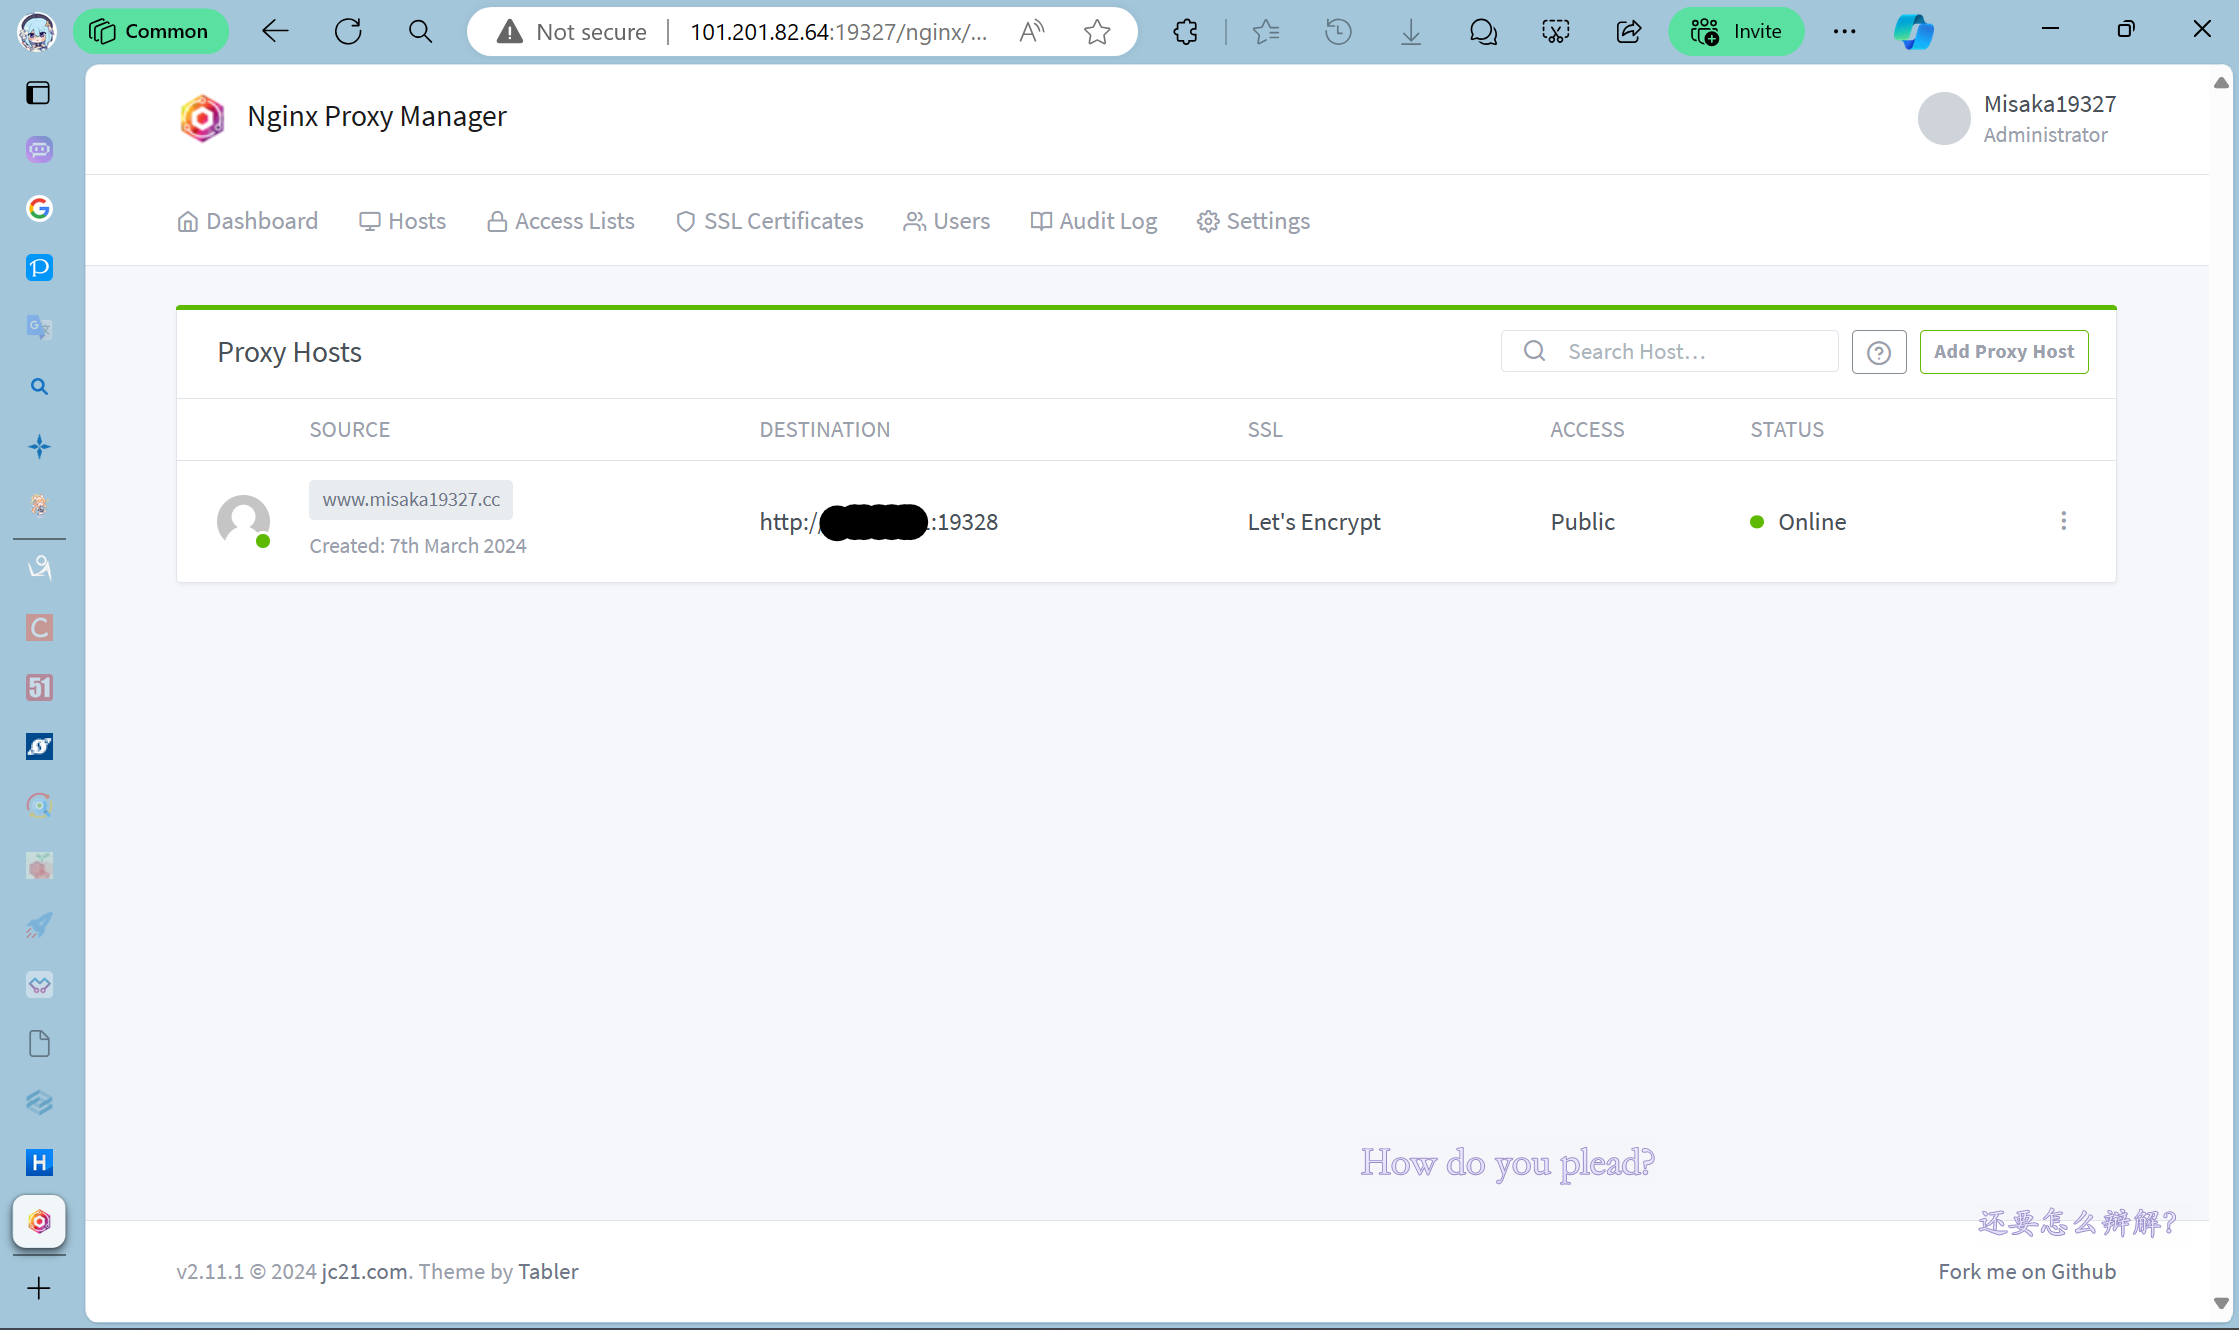The image size is (2239, 1330).
Task: Open the Settings page
Action: [x=1253, y=221]
